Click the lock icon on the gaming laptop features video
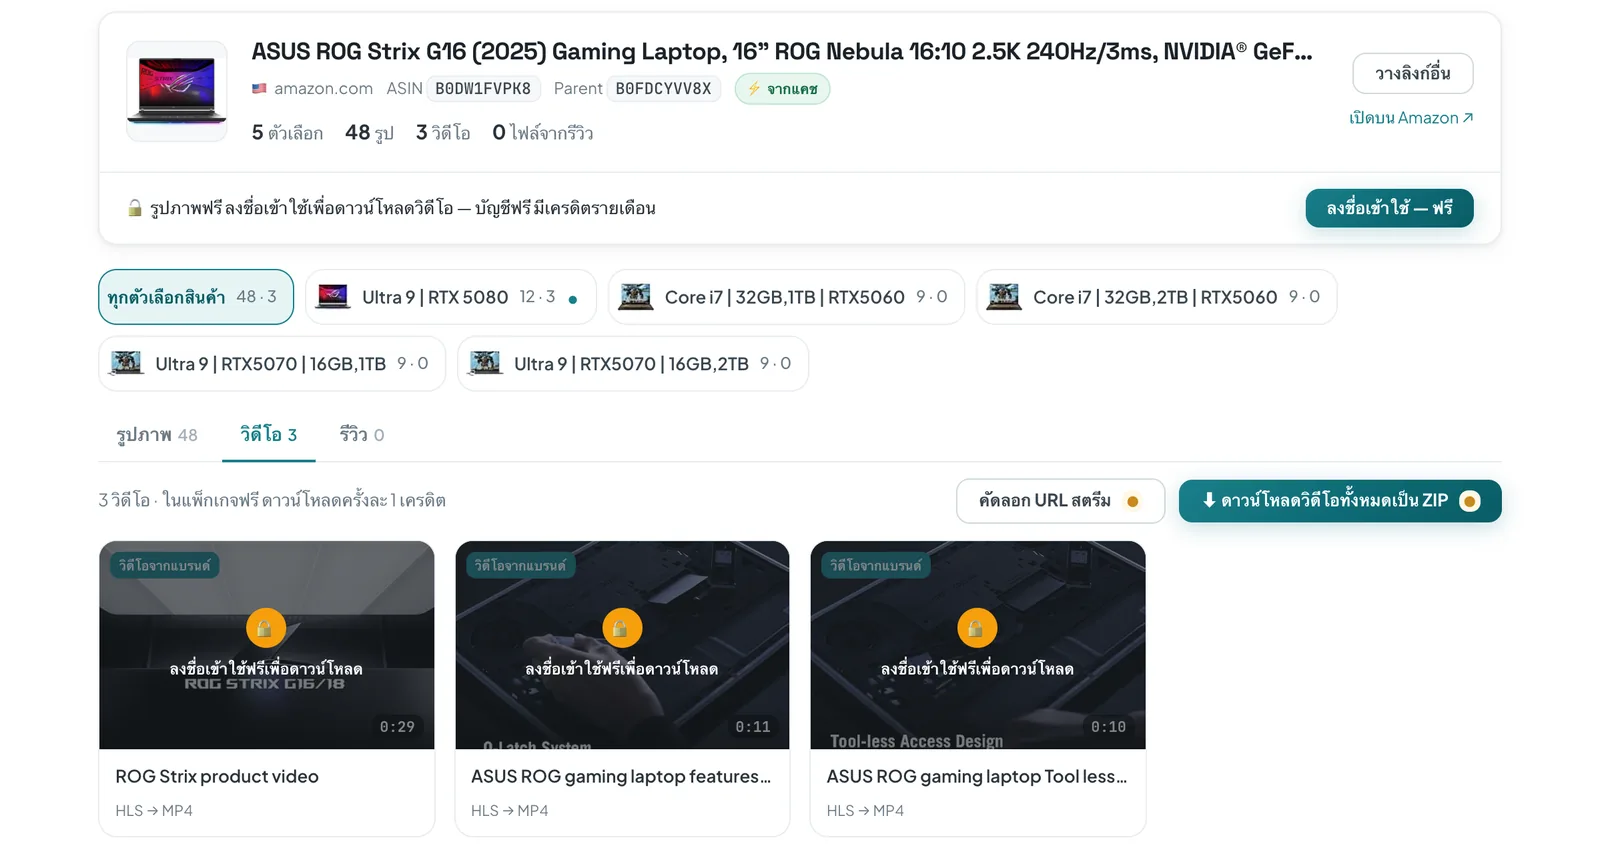Screen dimensions: 1600x850 click(621, 628)
